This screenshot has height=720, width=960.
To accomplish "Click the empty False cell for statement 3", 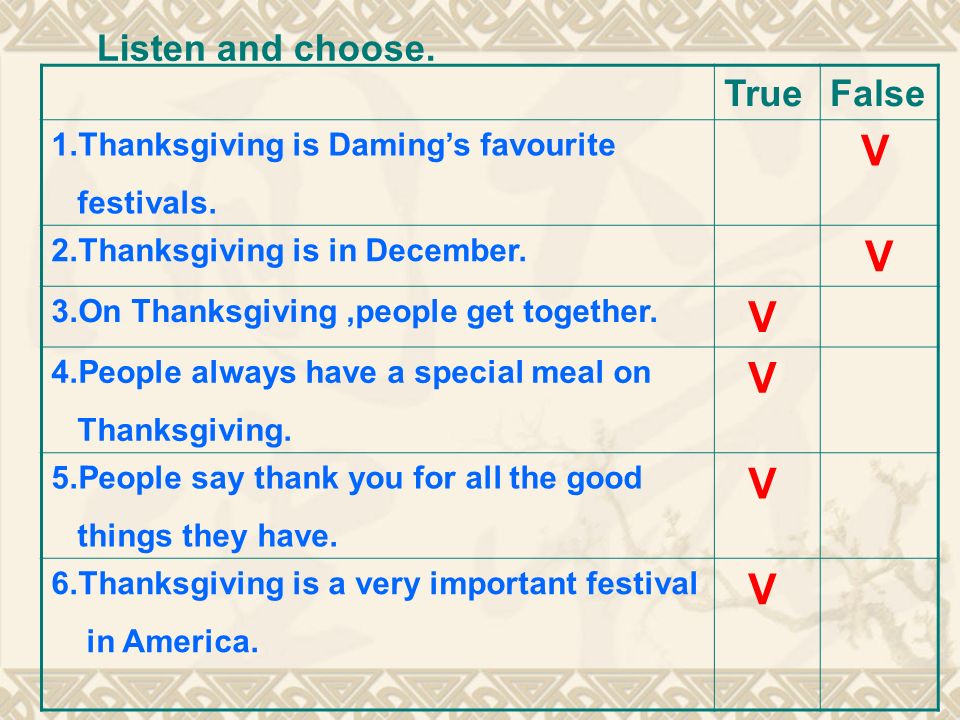I will pyautogui.click(x=879, y=317).
